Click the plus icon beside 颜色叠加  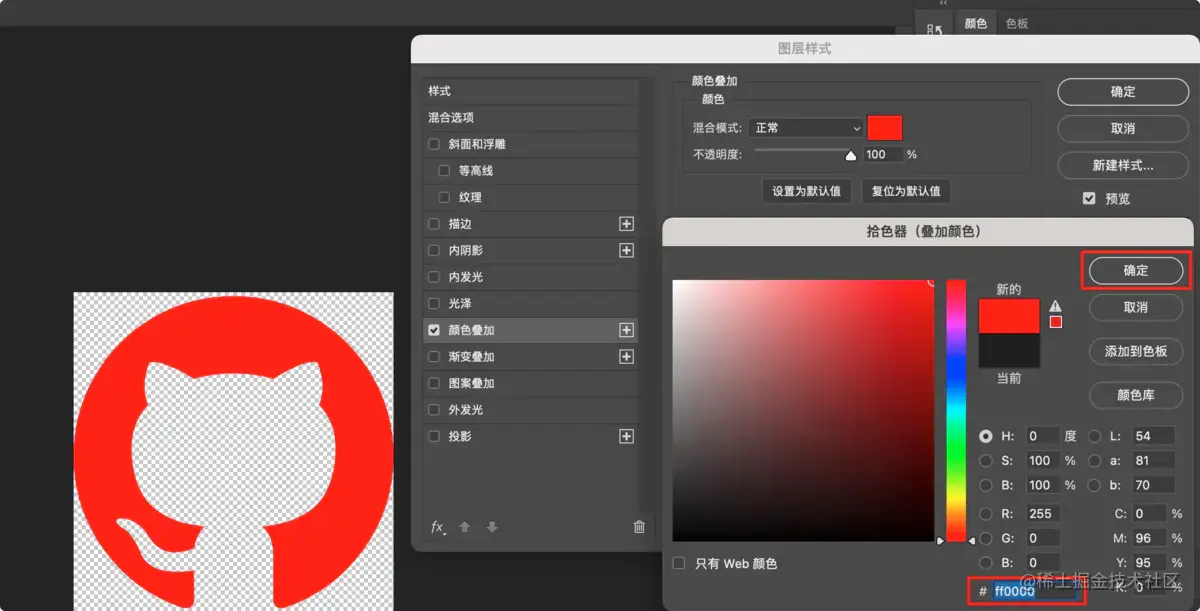[x=626, y=330]
